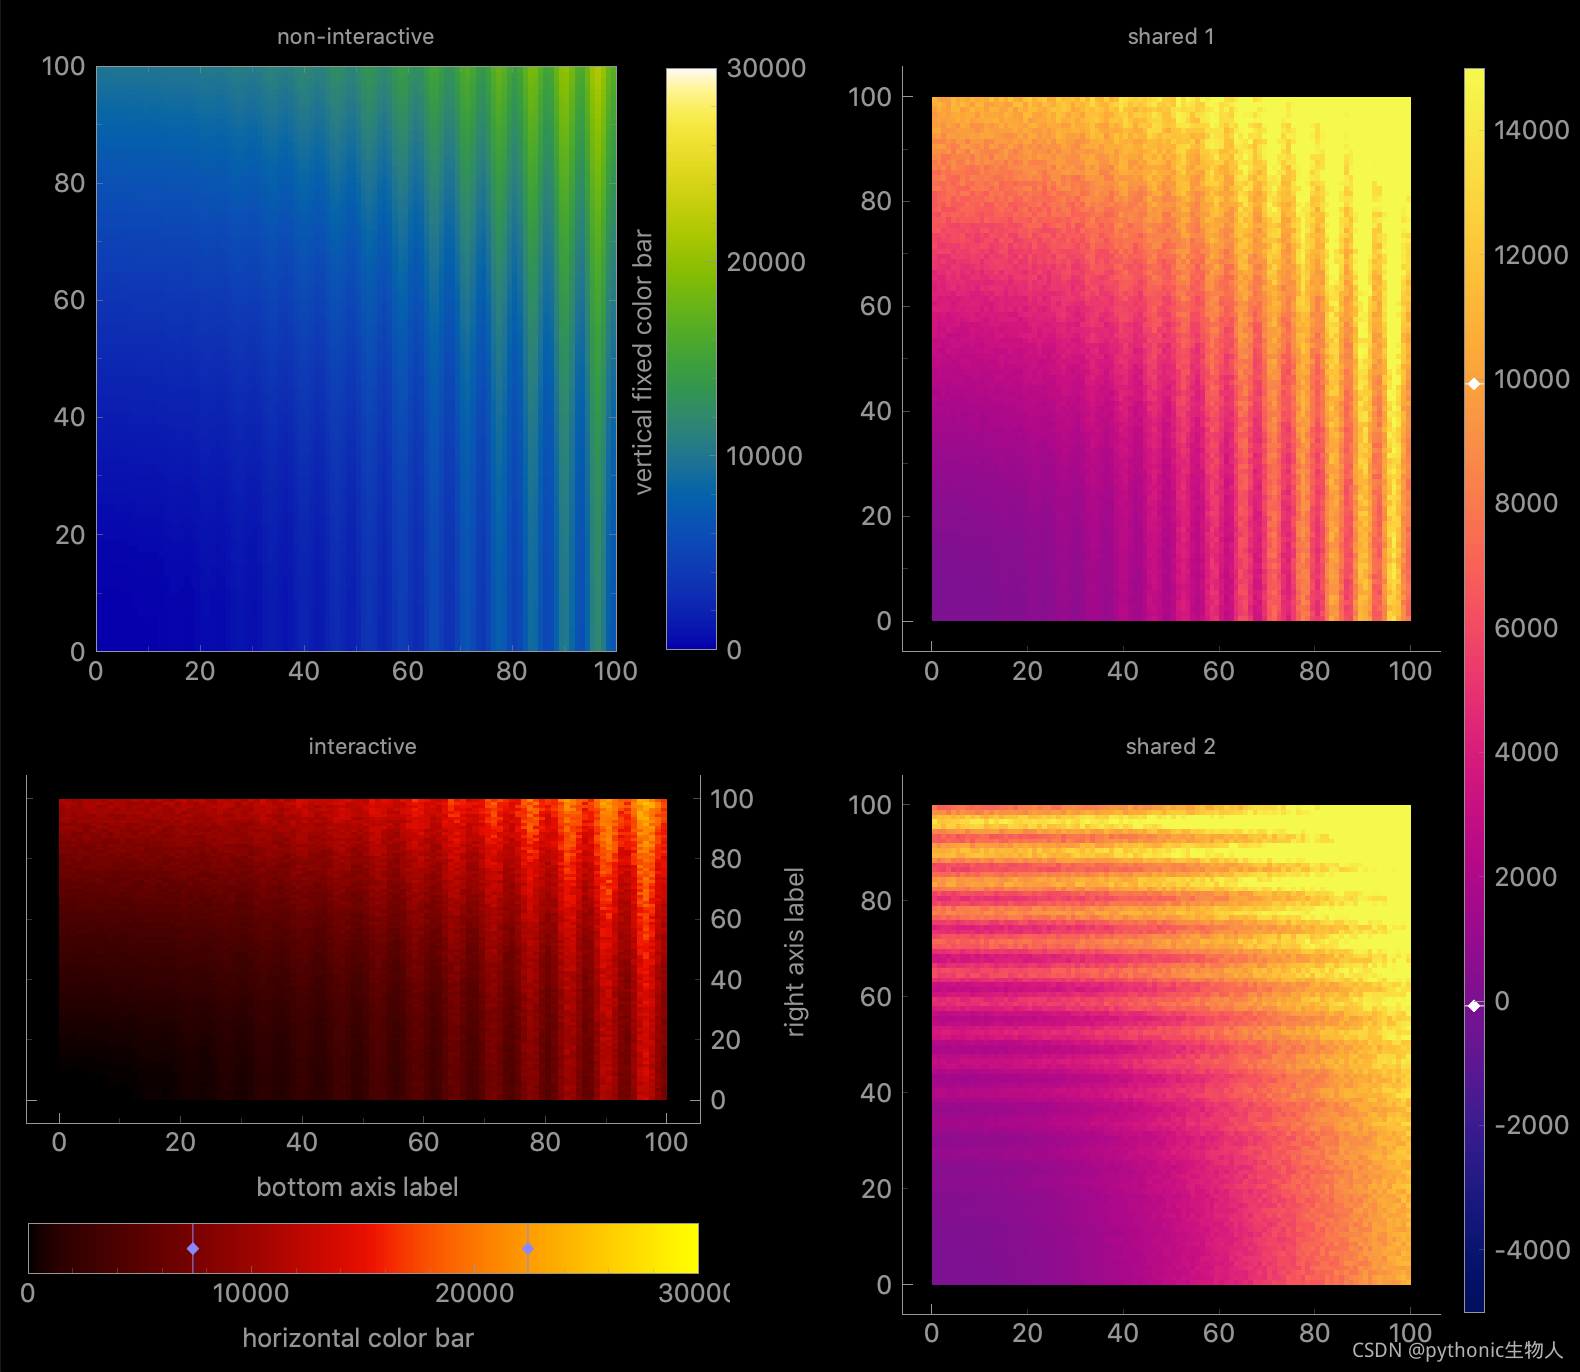Image resolution: width=1580 pixels, height=1372 pixels.
Task: Click the 20000 tick under the horizontal color bar
Action: [x=475, y=1293]
